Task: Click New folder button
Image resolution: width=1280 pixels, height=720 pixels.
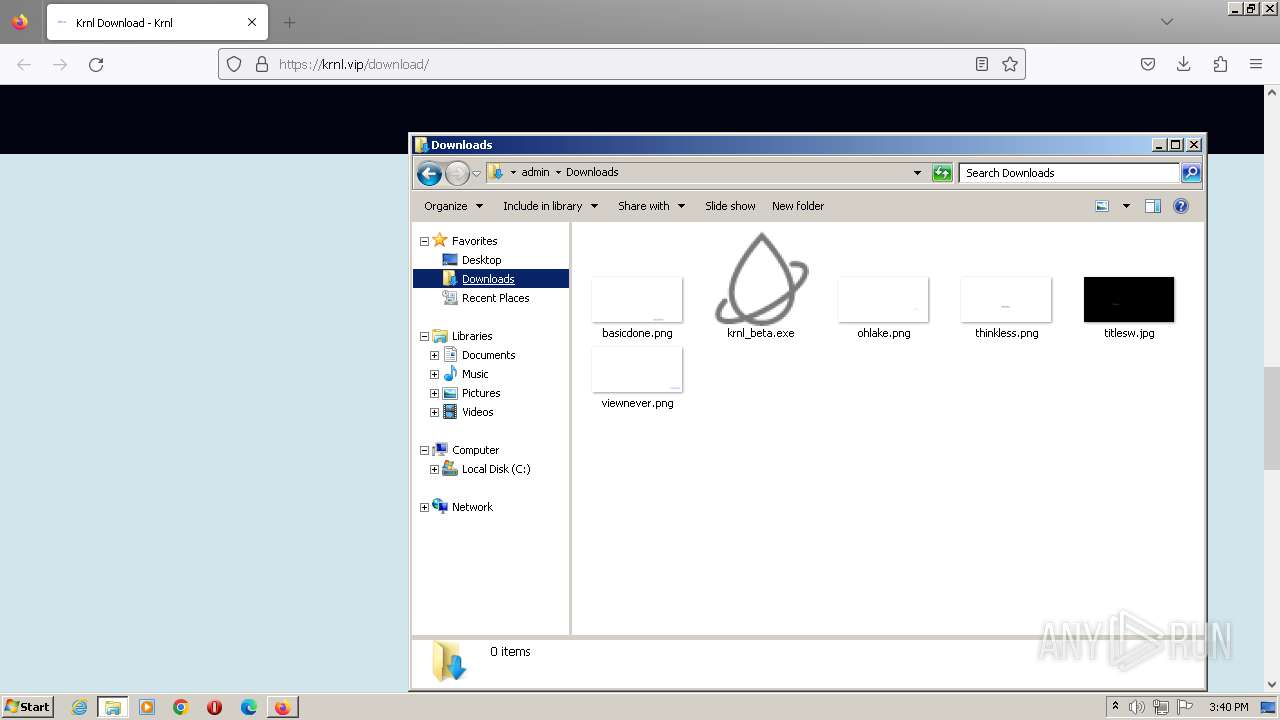Action: coord(798,206)
